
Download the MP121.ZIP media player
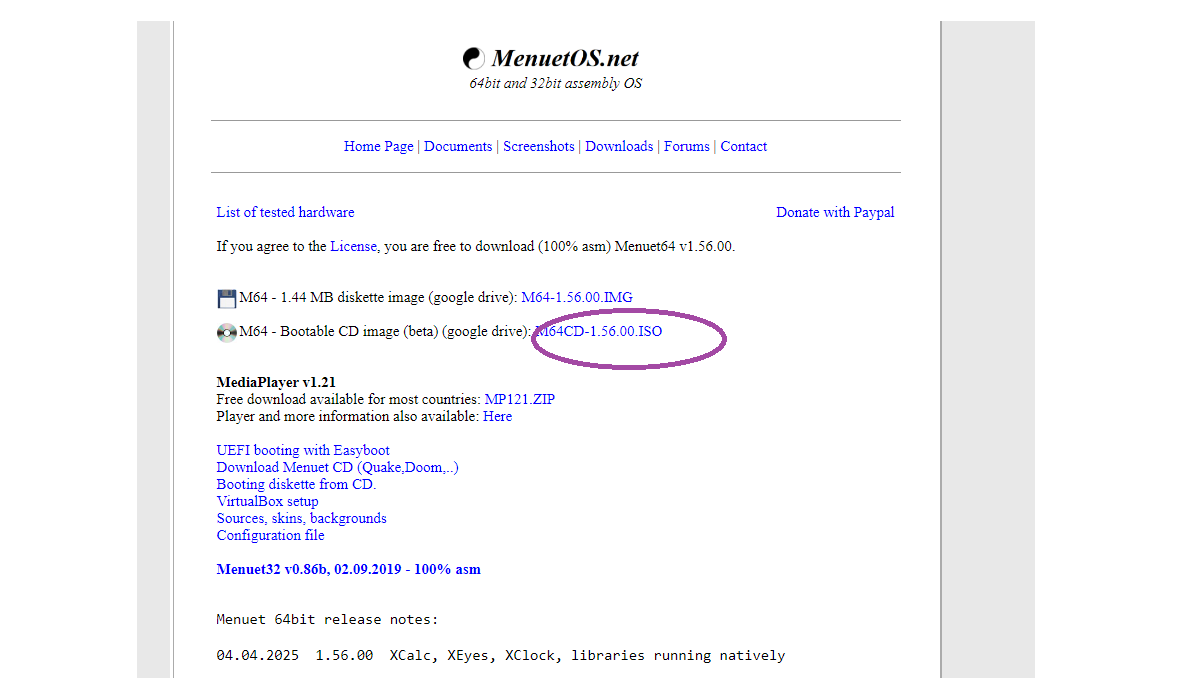[x=520, y=399]
